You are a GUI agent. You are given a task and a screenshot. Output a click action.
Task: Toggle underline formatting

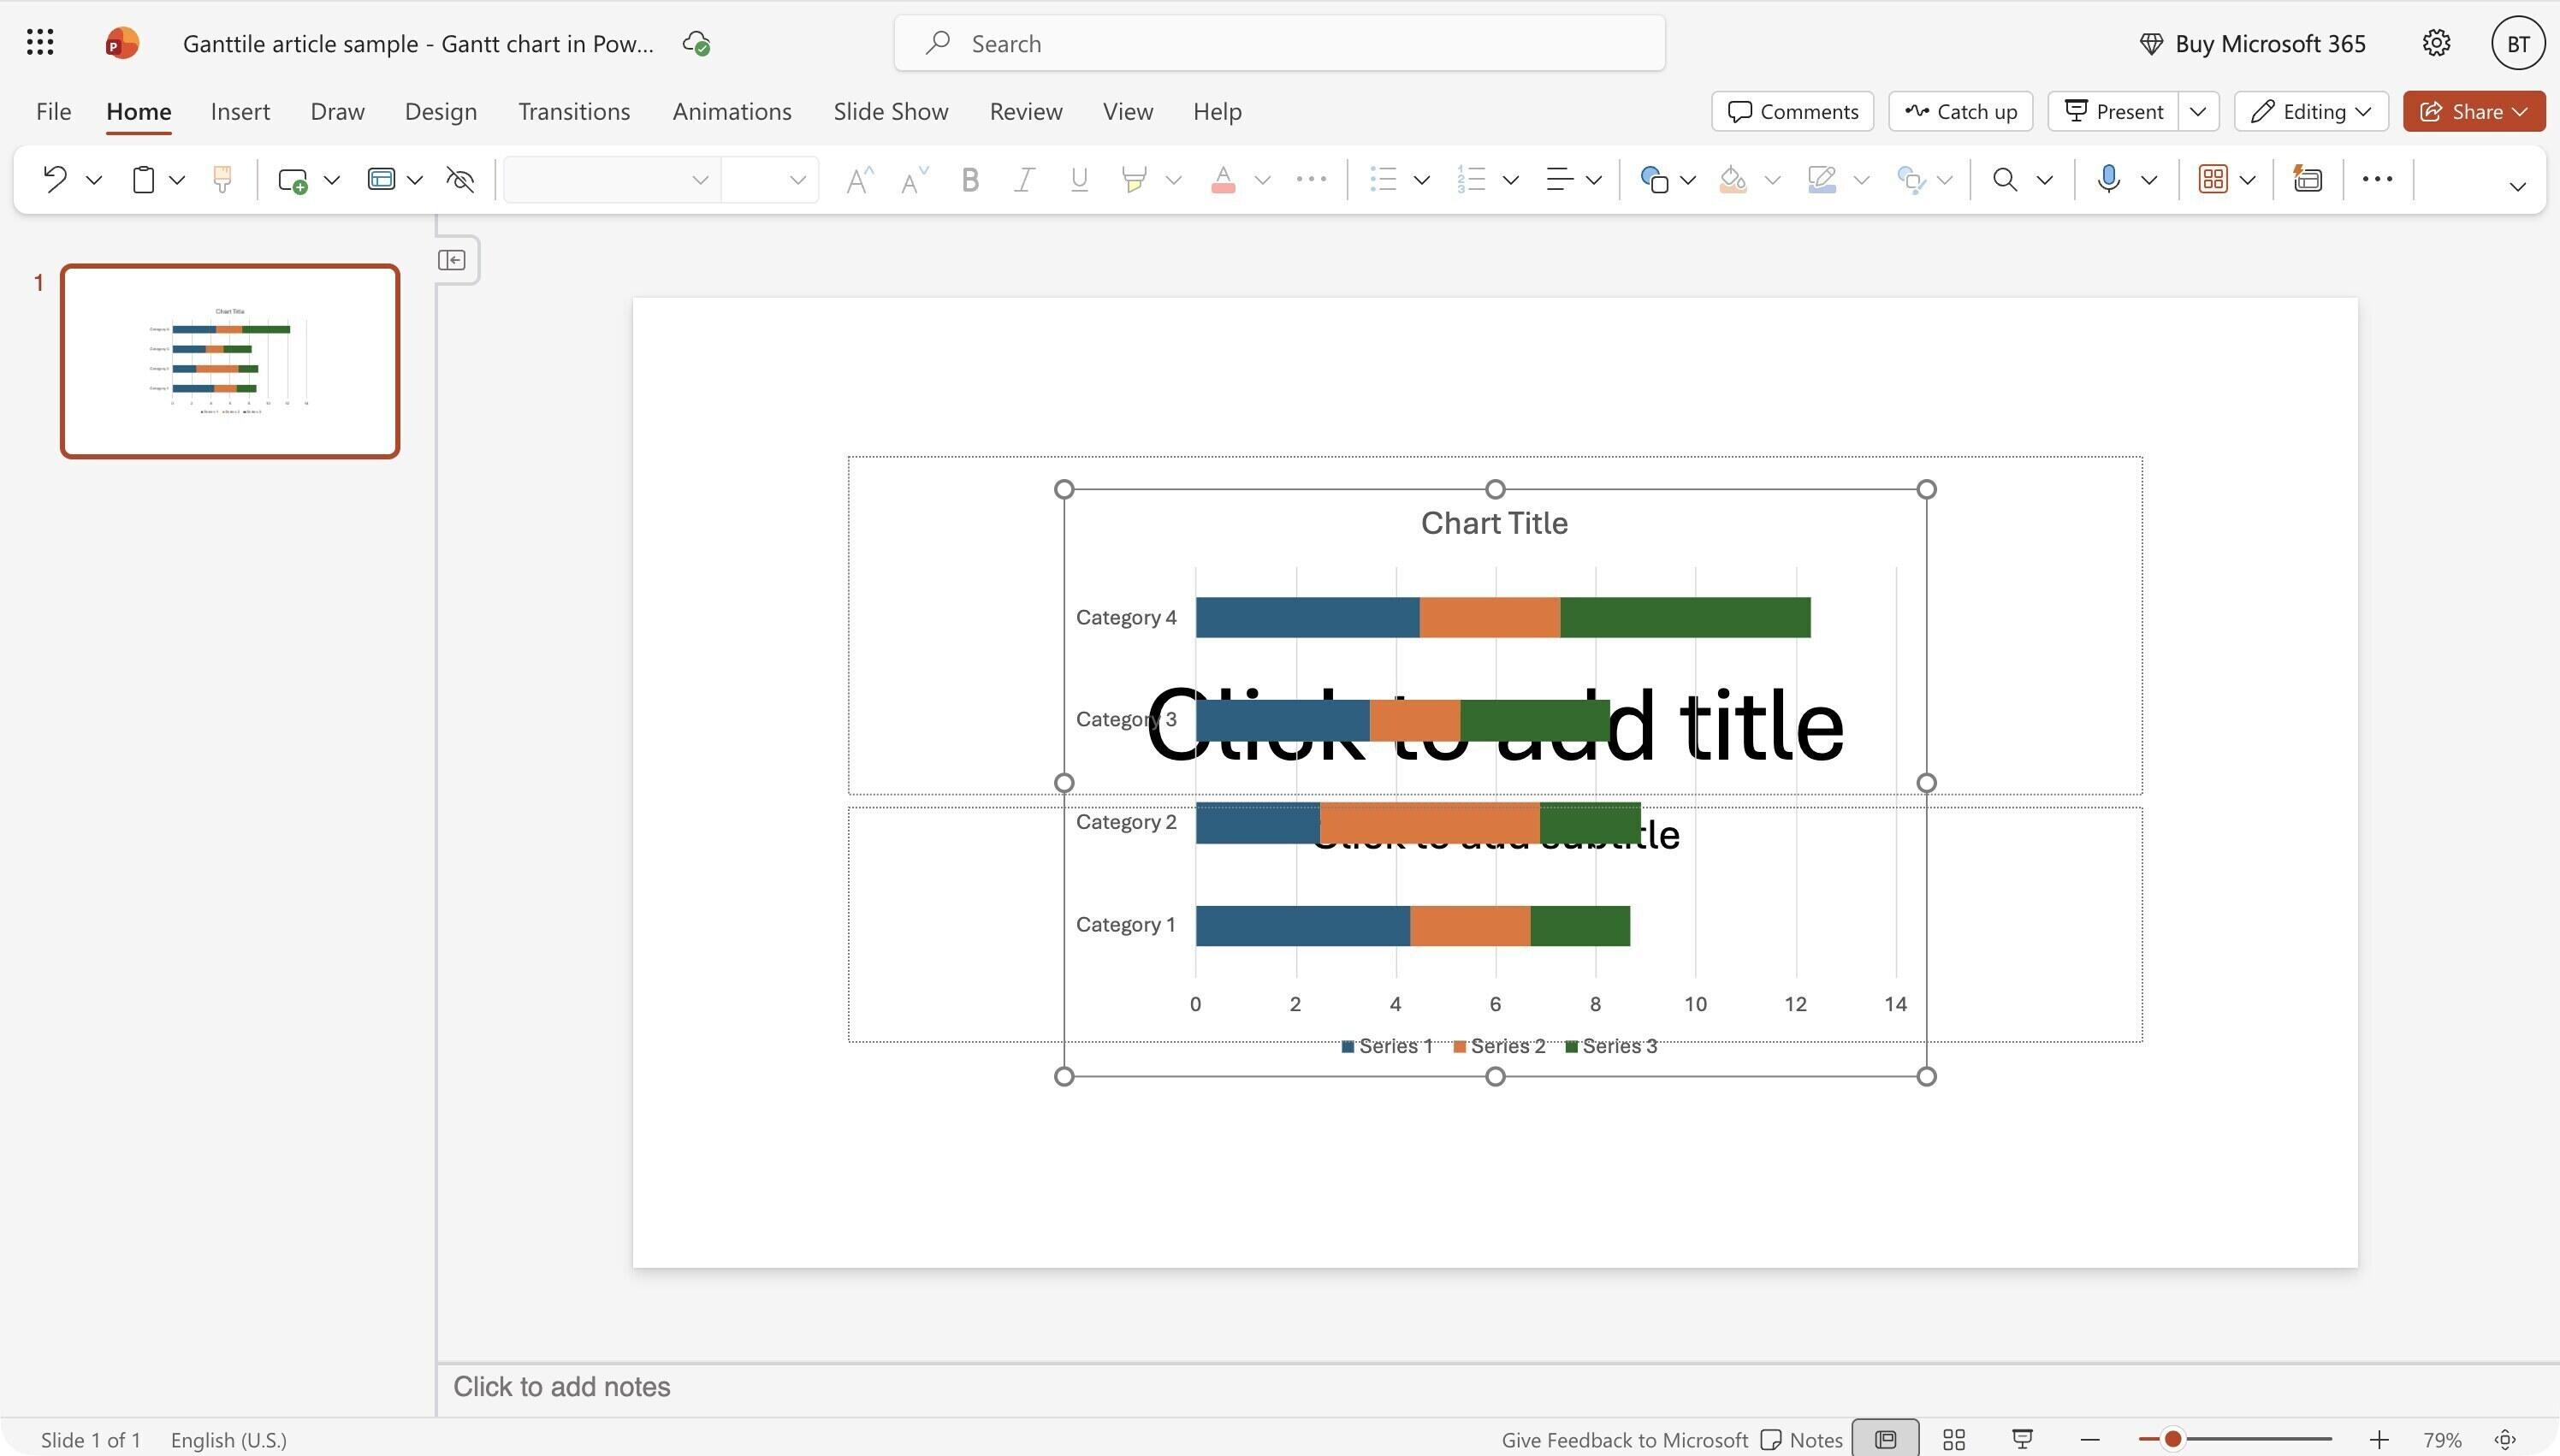tap(1079, 180)
